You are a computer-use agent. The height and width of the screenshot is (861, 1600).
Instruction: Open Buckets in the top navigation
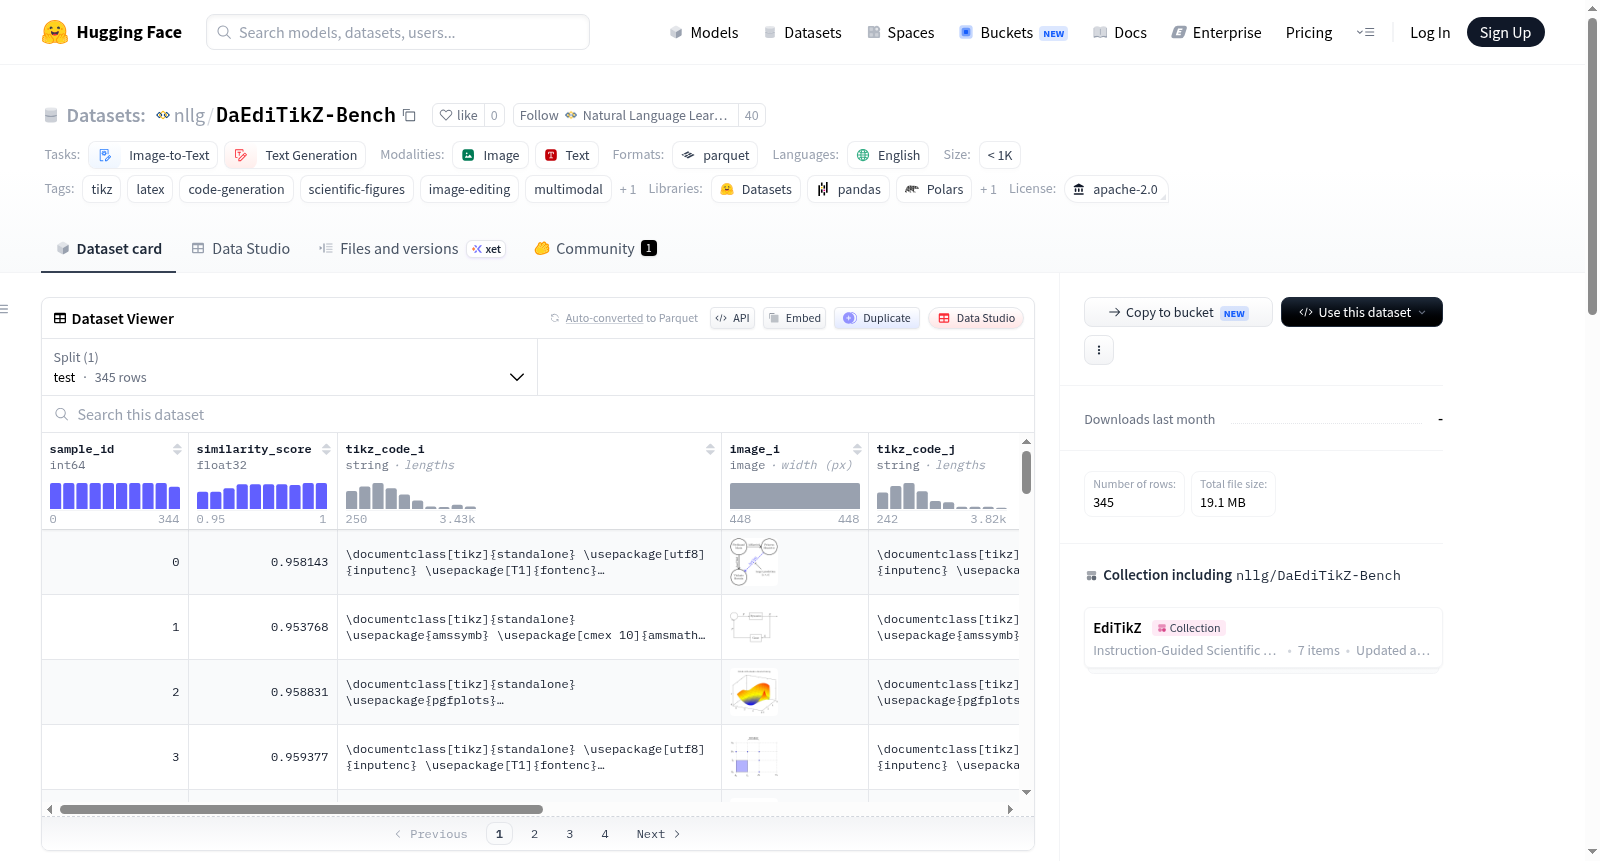[x=1013, y=32]
